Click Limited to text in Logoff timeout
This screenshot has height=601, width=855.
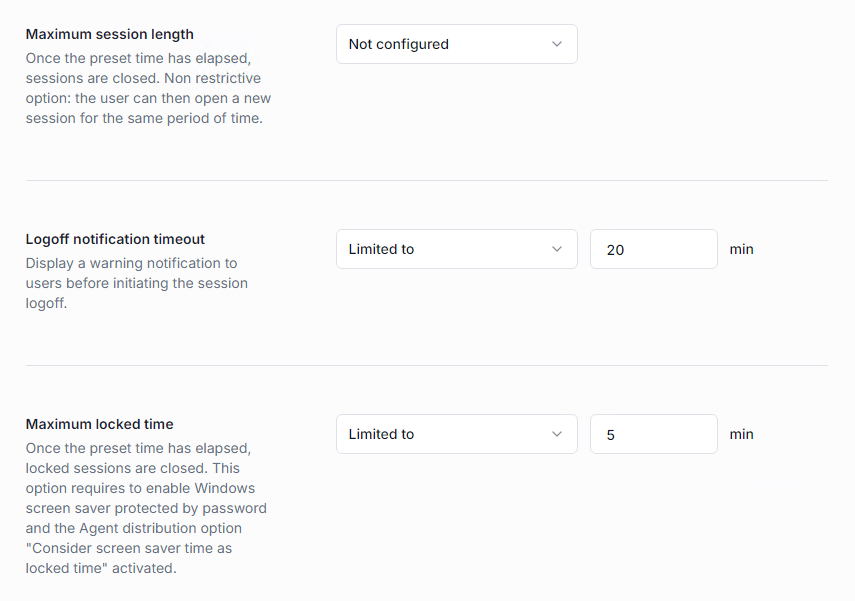pos(381,249)
